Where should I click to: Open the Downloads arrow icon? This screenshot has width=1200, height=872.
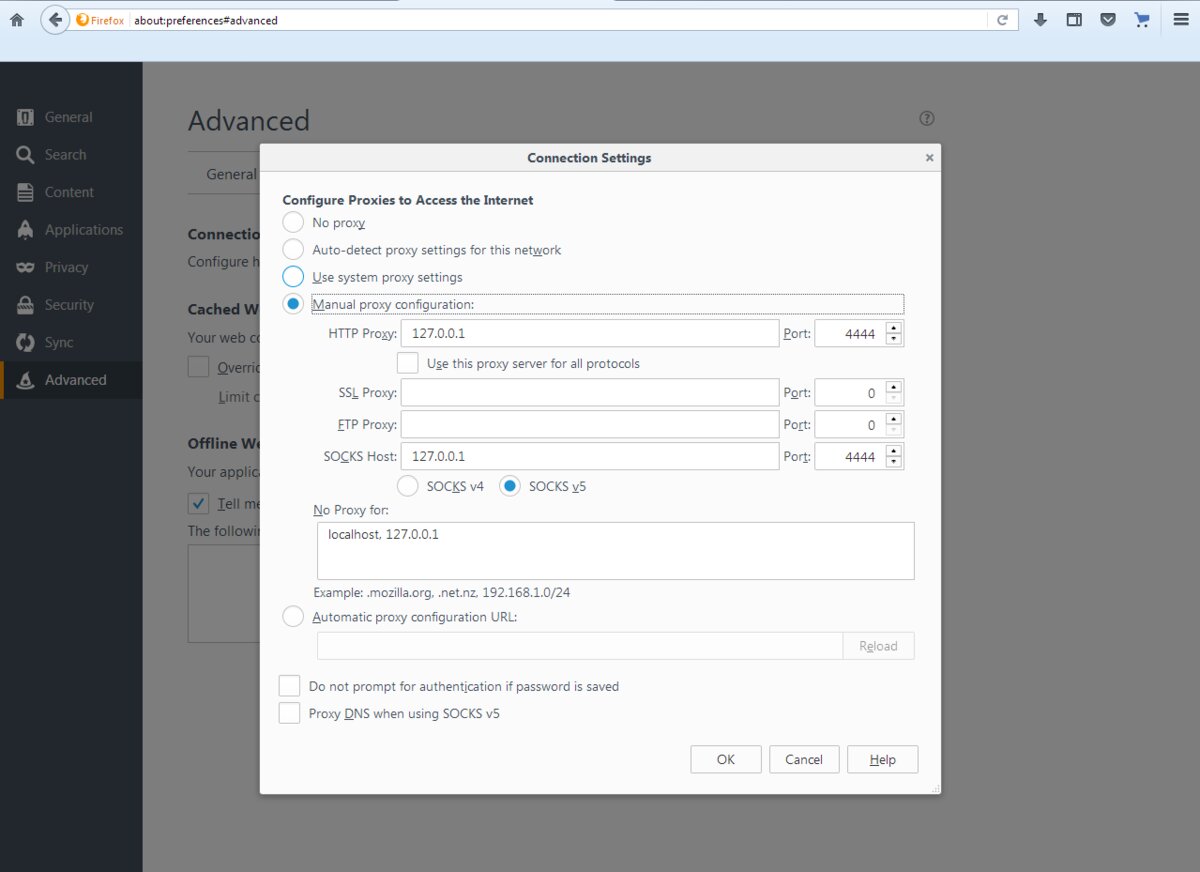pyautogui.click(x=1040, y=20)
